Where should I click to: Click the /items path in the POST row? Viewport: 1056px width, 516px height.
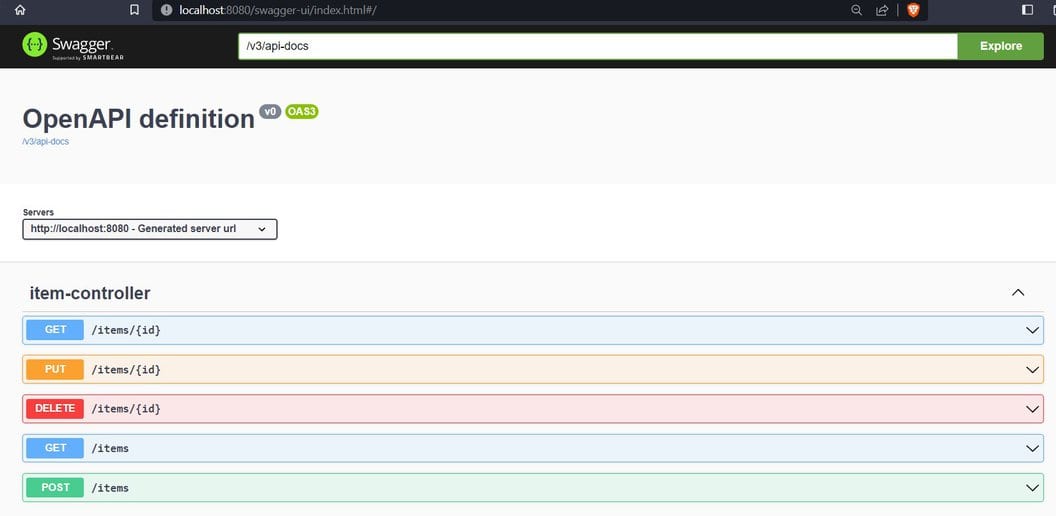(x=110, y=488)
